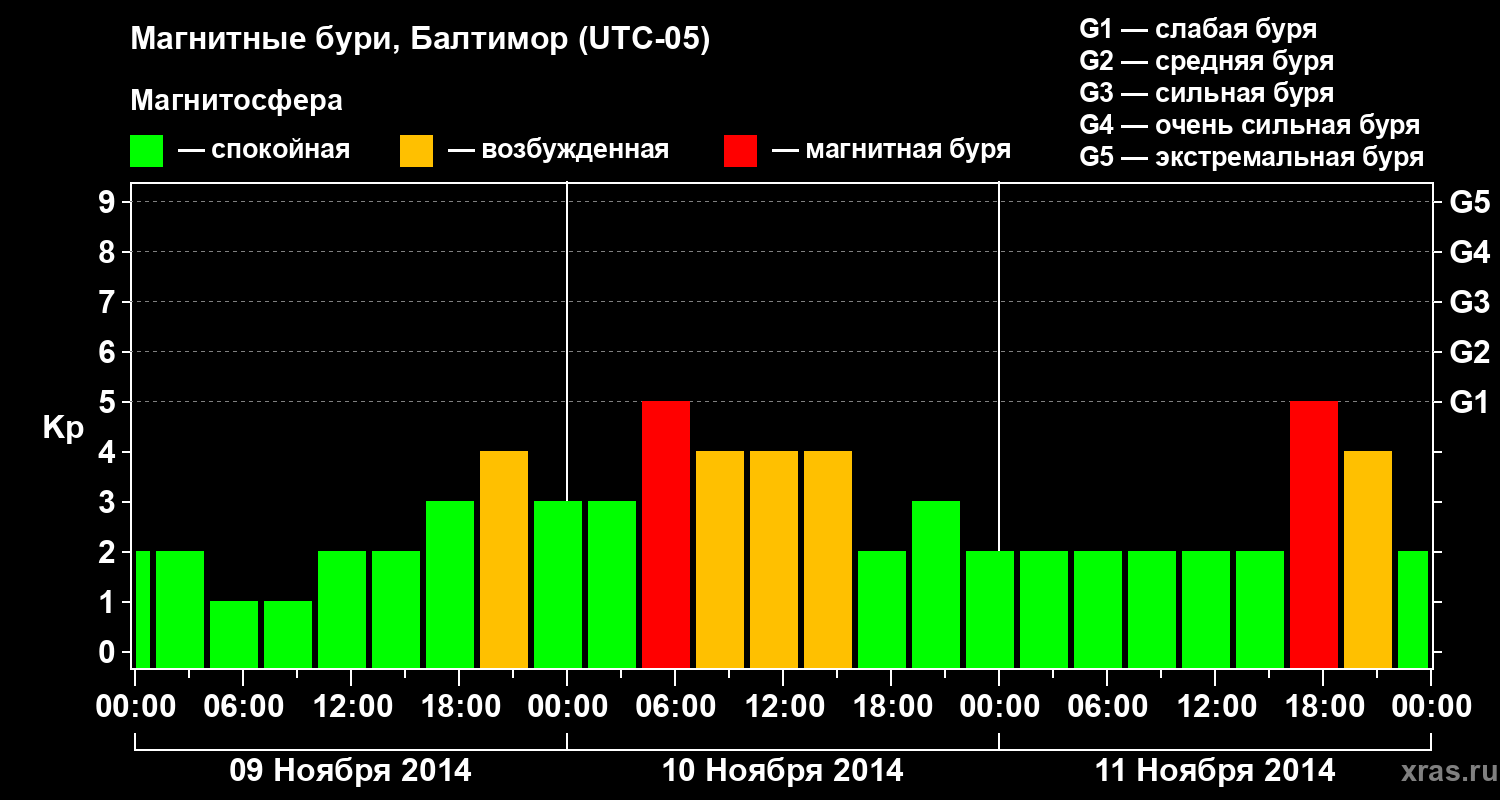Click the 12:00 time label for 11 Ноября
This screenshot has width=1500, height=800.
click(x=1215, y=707)
